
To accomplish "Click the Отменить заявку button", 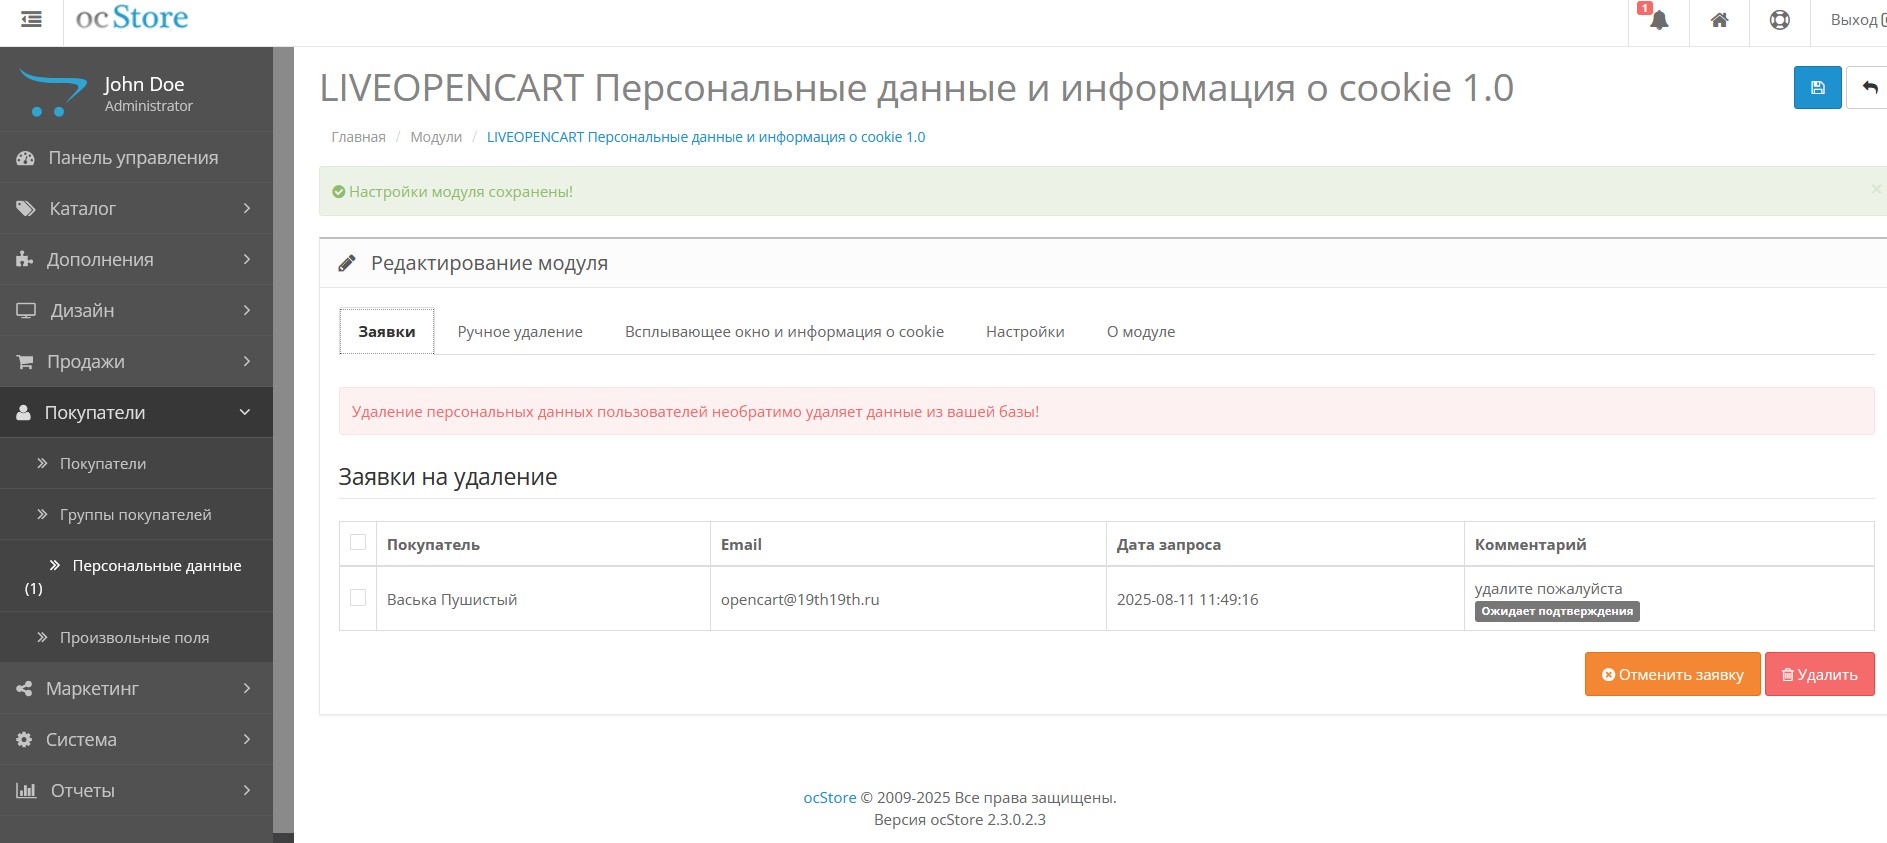I will click(1672, 674).
